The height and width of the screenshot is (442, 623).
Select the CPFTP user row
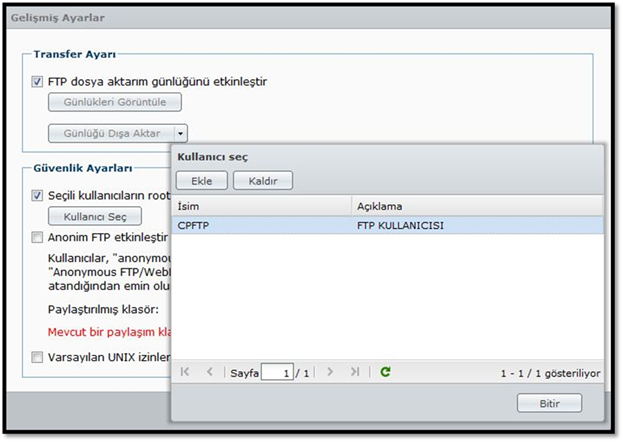coord(387,225)
